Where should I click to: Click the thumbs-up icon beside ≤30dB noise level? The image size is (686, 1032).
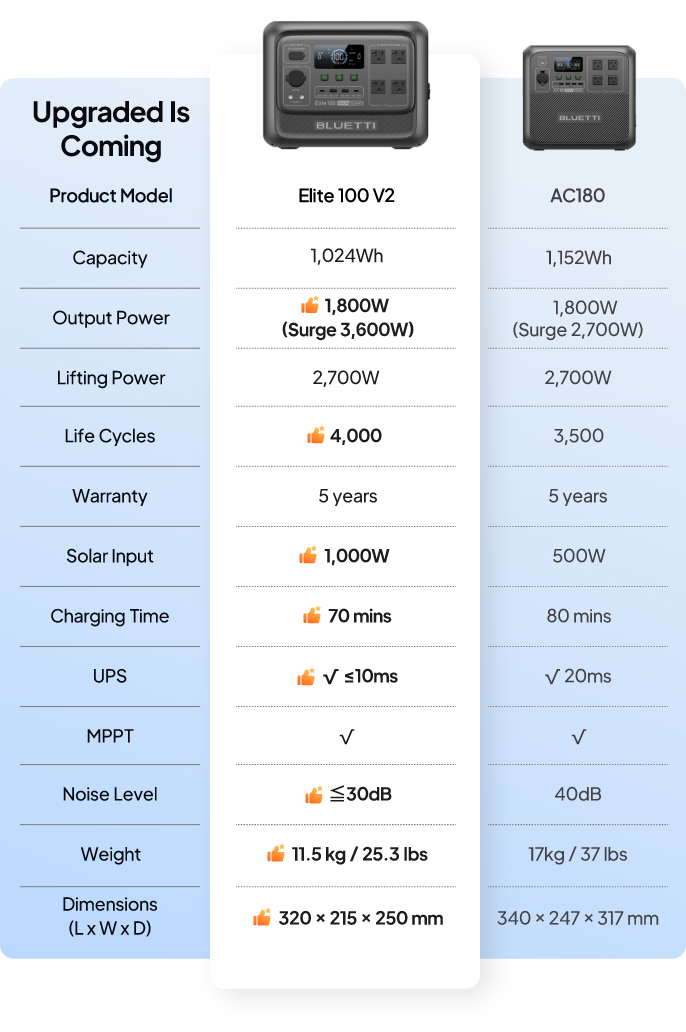314,794
